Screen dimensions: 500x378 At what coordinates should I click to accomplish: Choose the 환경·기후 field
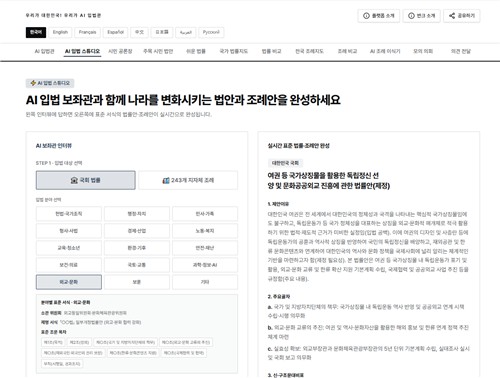point(137,248)
